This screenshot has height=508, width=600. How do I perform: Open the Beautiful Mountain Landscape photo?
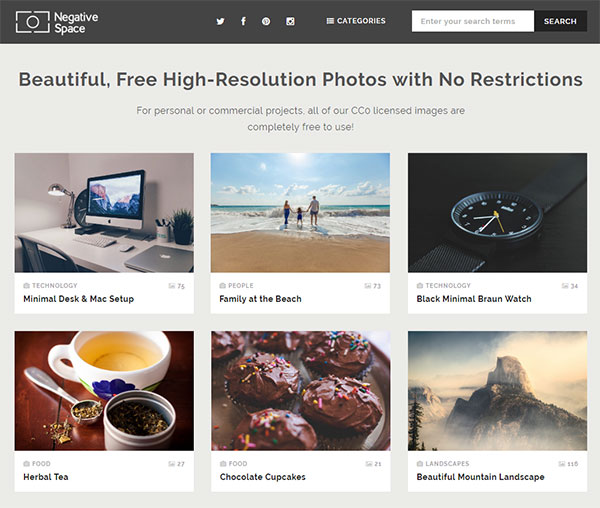(497, 391)
